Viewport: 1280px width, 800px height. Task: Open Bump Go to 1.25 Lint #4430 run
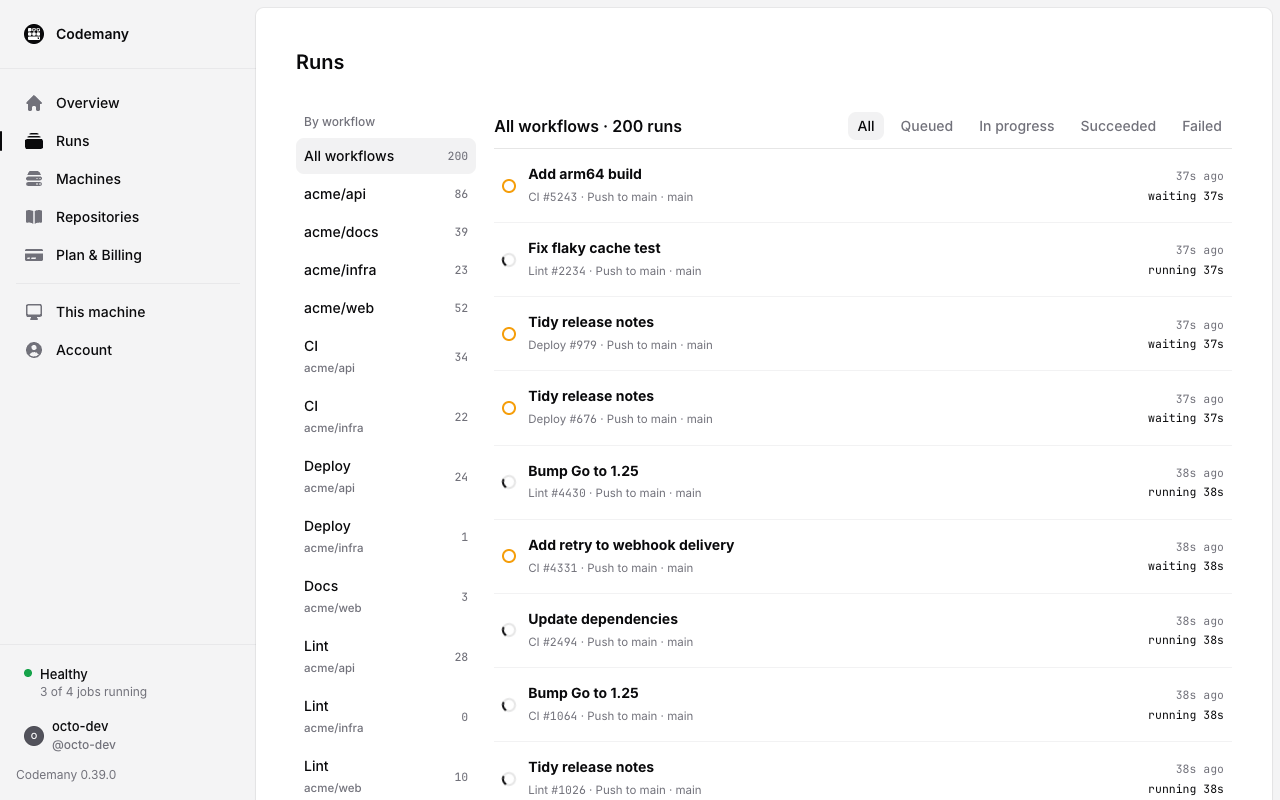(863, 482)
